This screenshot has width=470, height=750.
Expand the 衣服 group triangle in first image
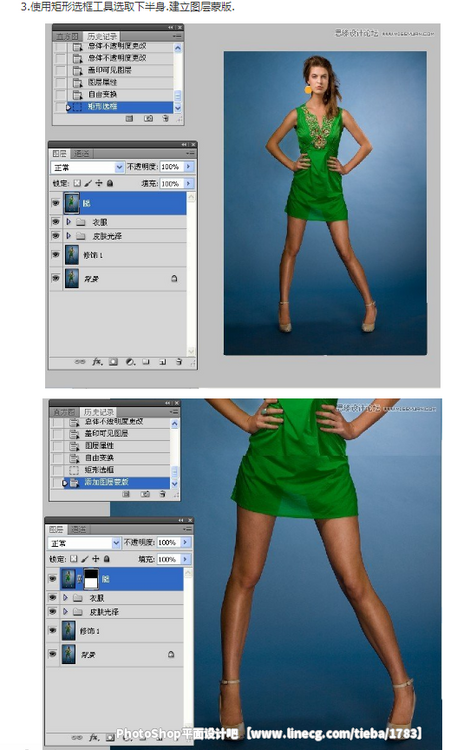coord(68,222)
